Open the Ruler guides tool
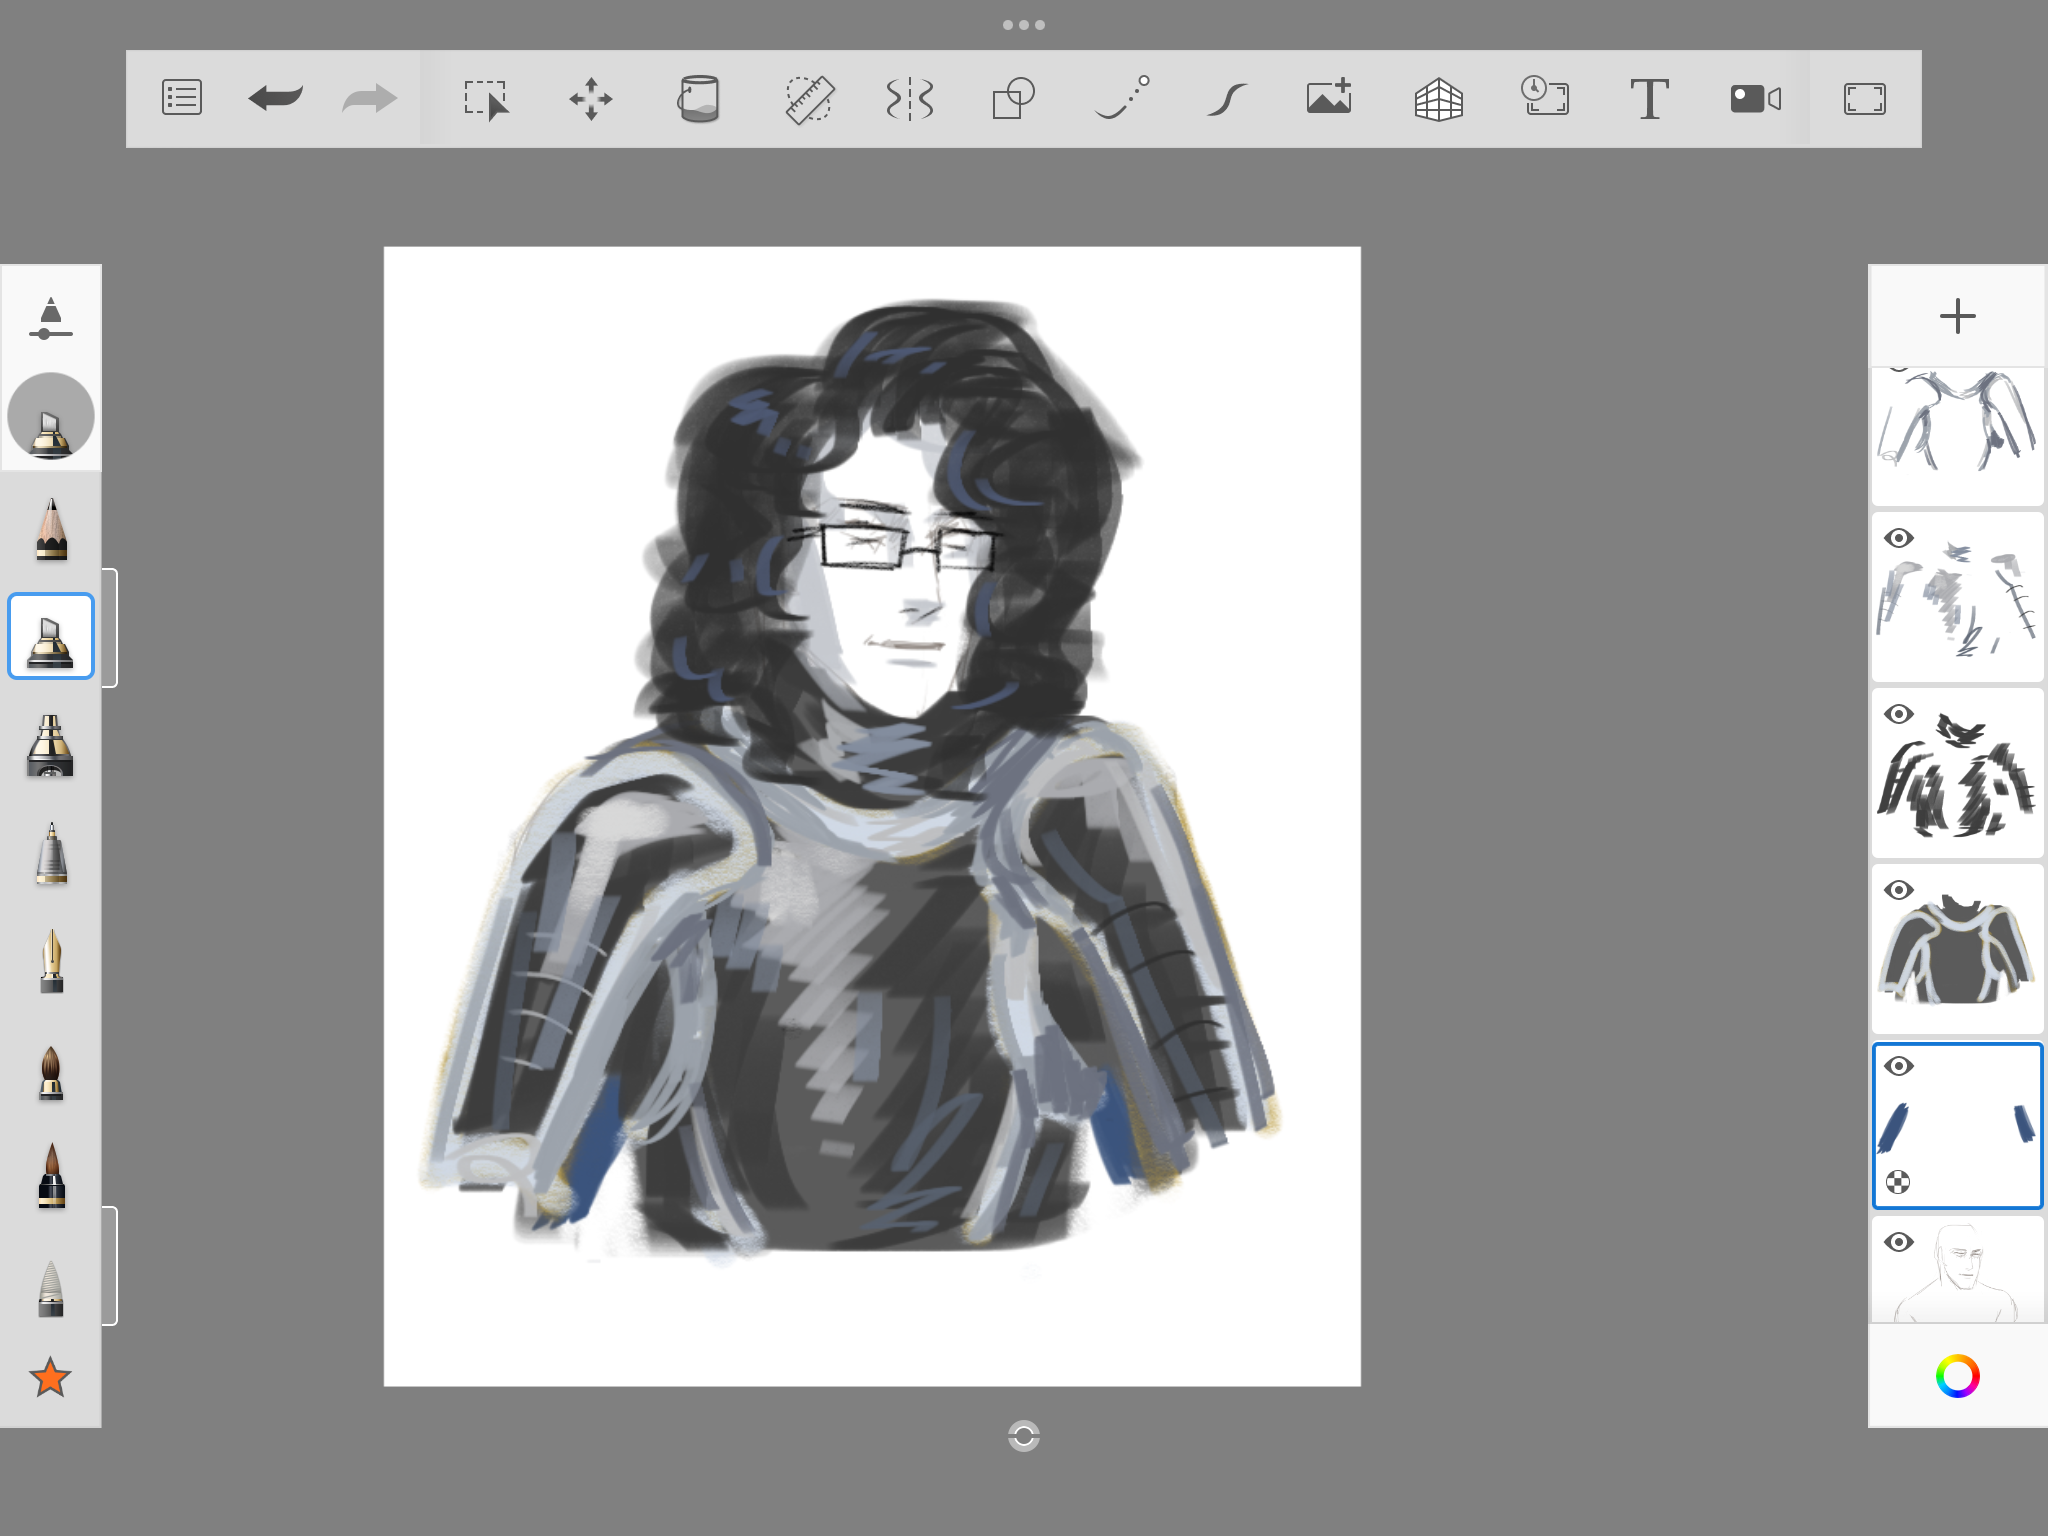This screenshot has height=1536, width=2048. [809, 99]
